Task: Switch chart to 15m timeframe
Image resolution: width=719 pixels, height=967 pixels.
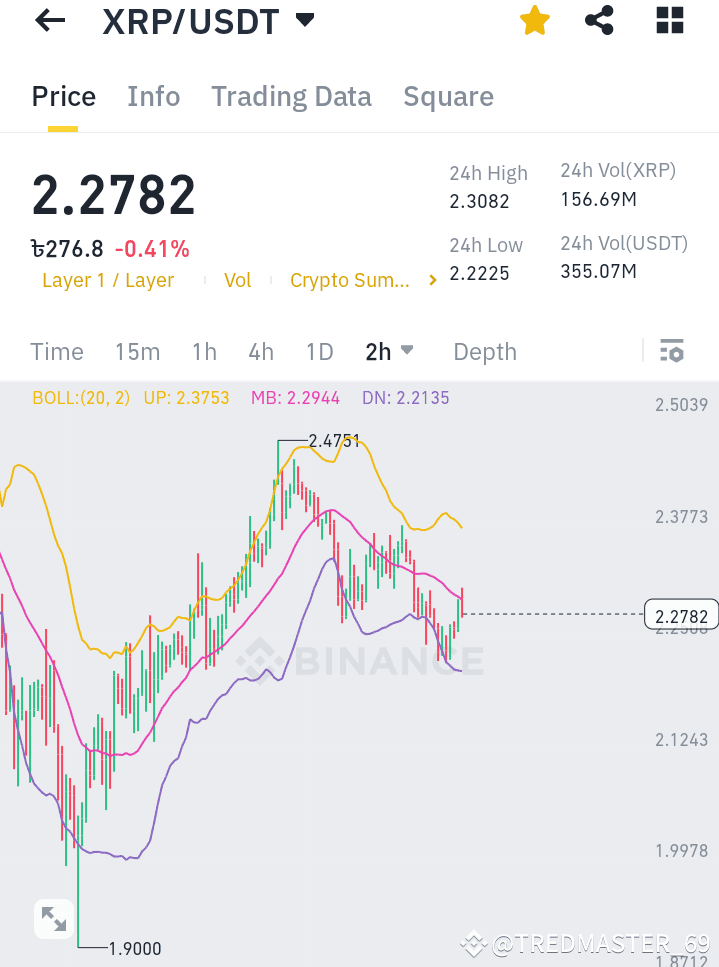Action: (x=137, y=351)
